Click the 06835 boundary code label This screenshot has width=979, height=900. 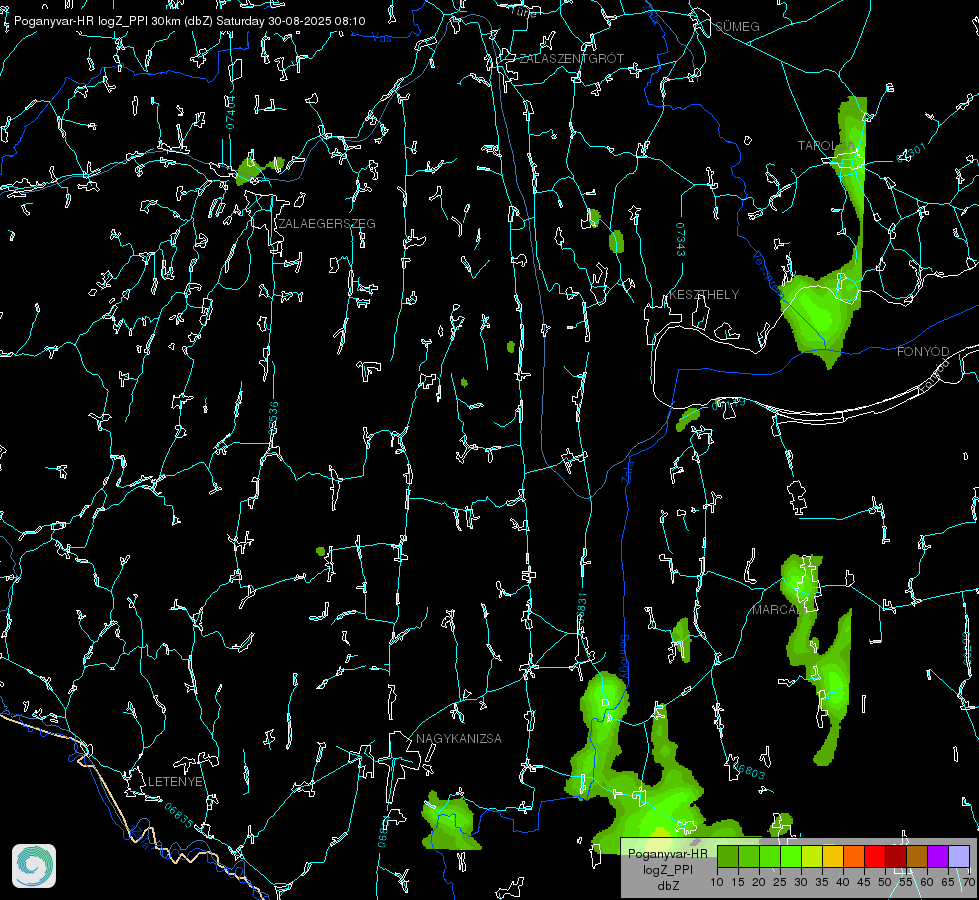179,816
